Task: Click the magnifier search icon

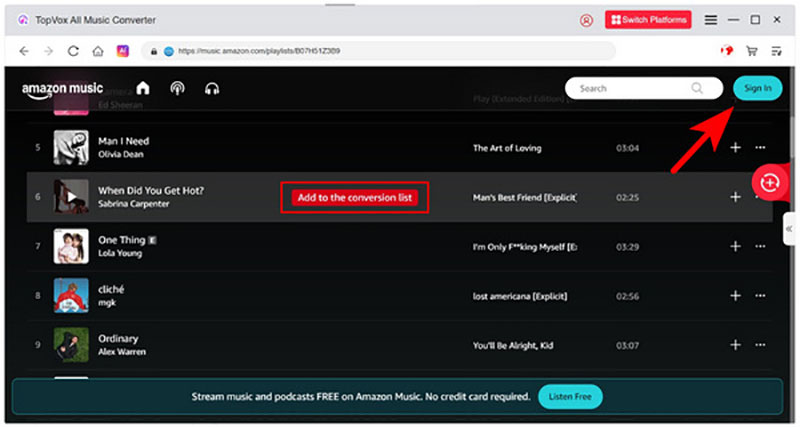Action: pos(697,88)
